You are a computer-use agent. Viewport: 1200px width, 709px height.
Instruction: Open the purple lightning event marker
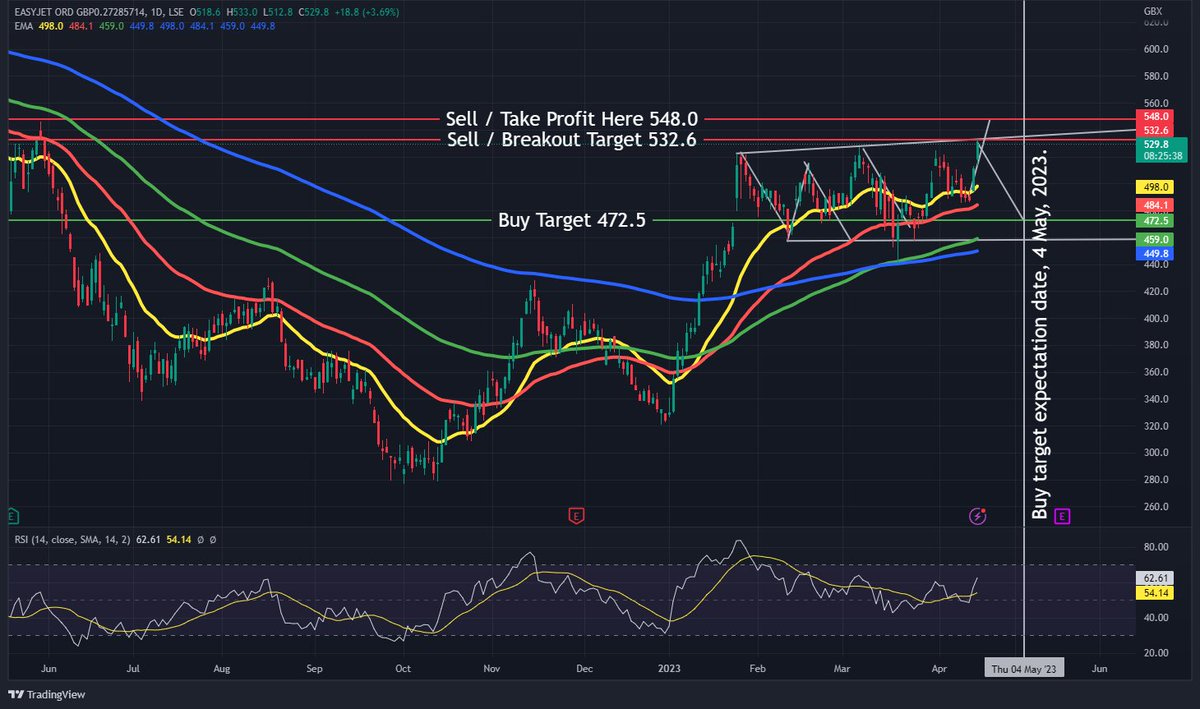pyautogui.click(x=979, y=516)
